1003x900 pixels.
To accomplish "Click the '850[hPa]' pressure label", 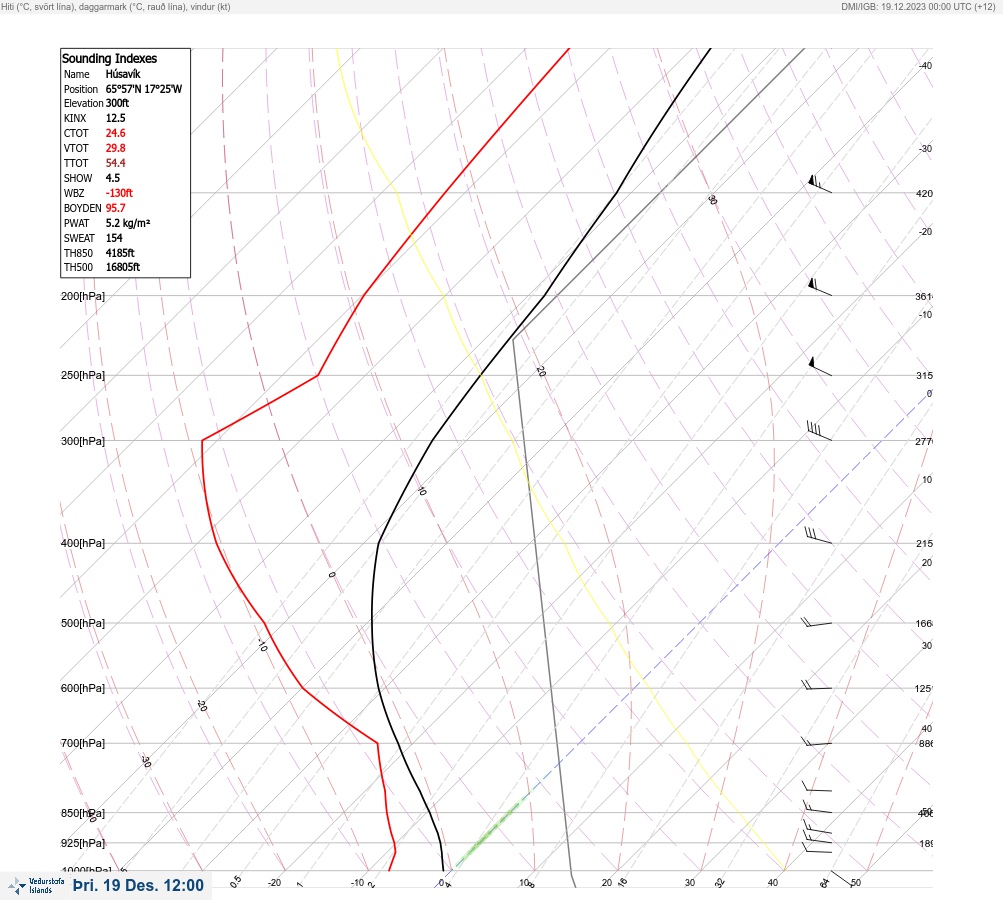I will point(83,813).
